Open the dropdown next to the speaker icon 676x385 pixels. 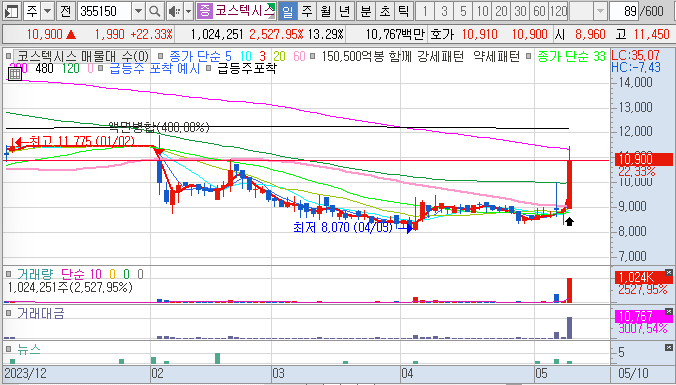(188, 11)
